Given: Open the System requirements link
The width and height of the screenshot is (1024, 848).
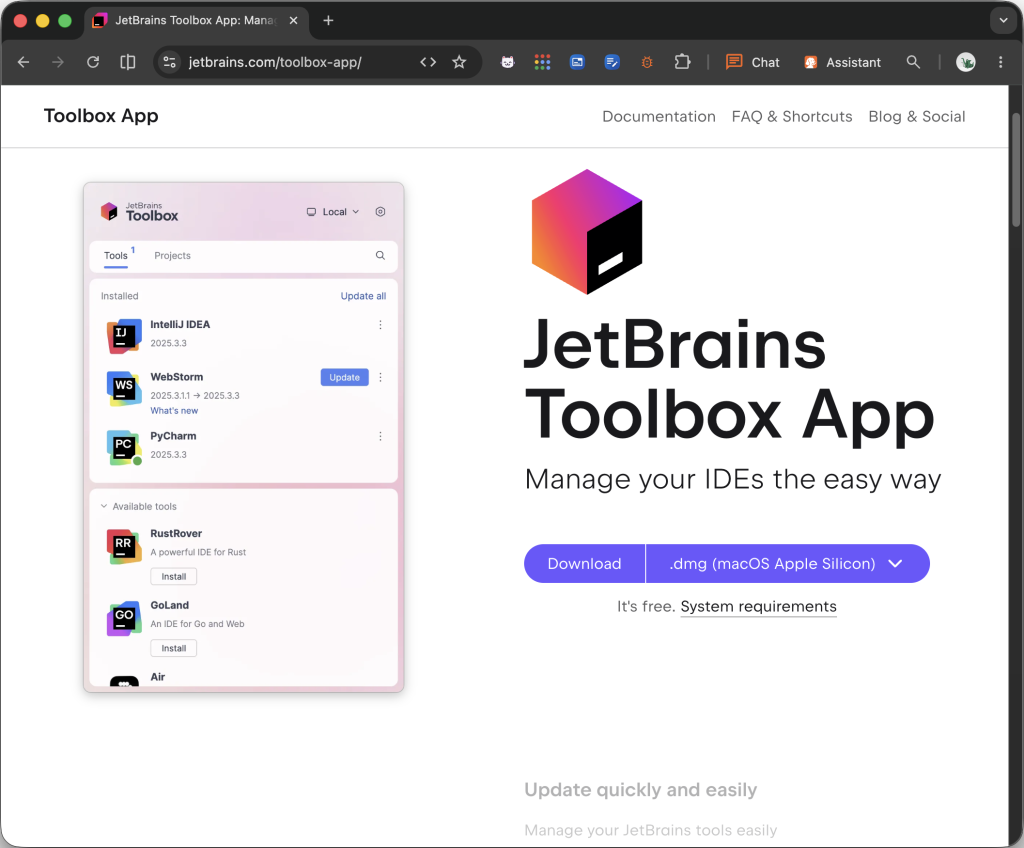Looking at the screenshot, I should tap(758, 606).
